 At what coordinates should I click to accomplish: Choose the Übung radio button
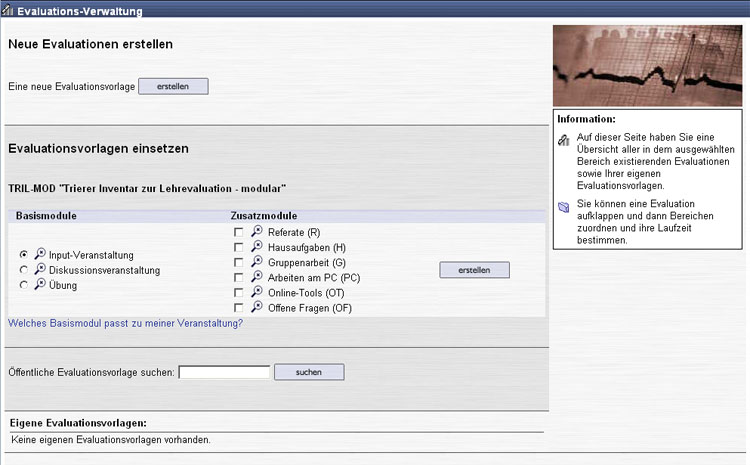point(24,285)
